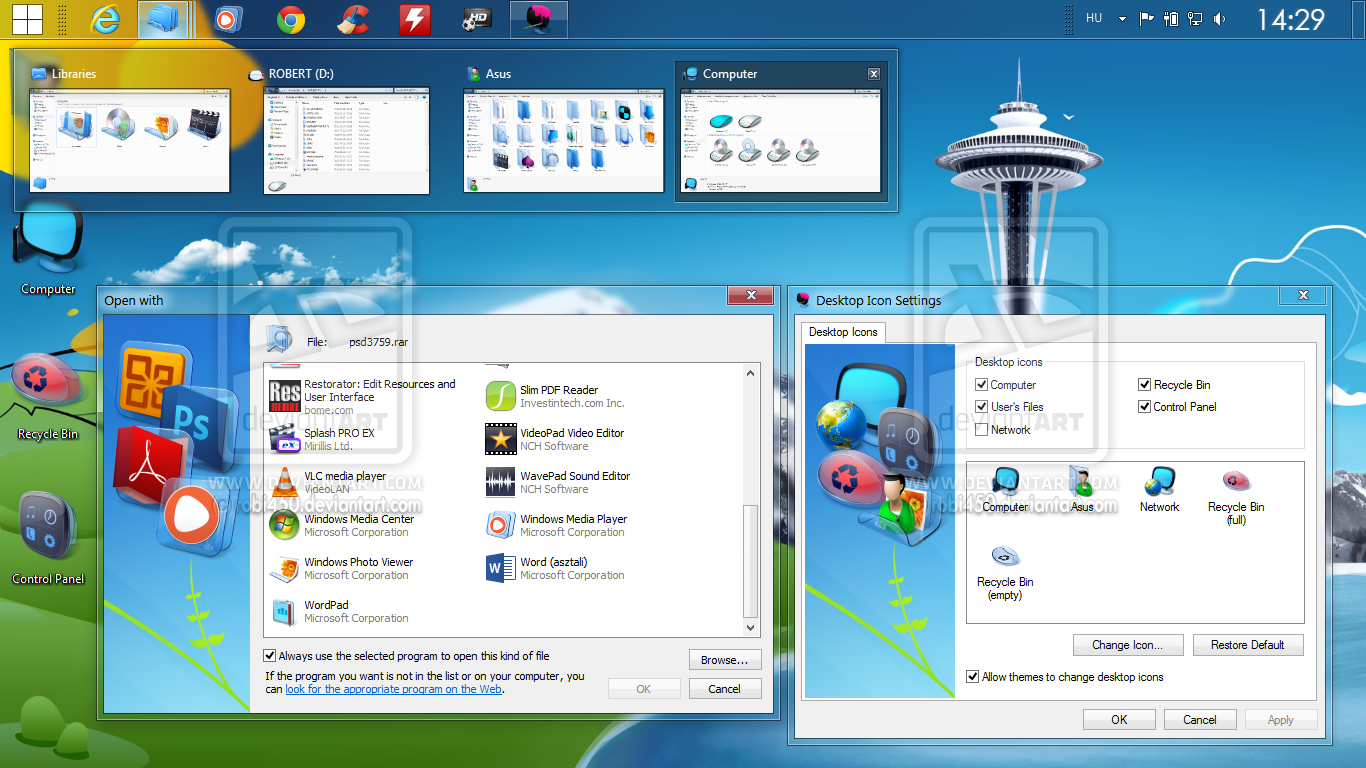Choose VideoPad Video Editor
1366x768 pixels.
[556, 439]
